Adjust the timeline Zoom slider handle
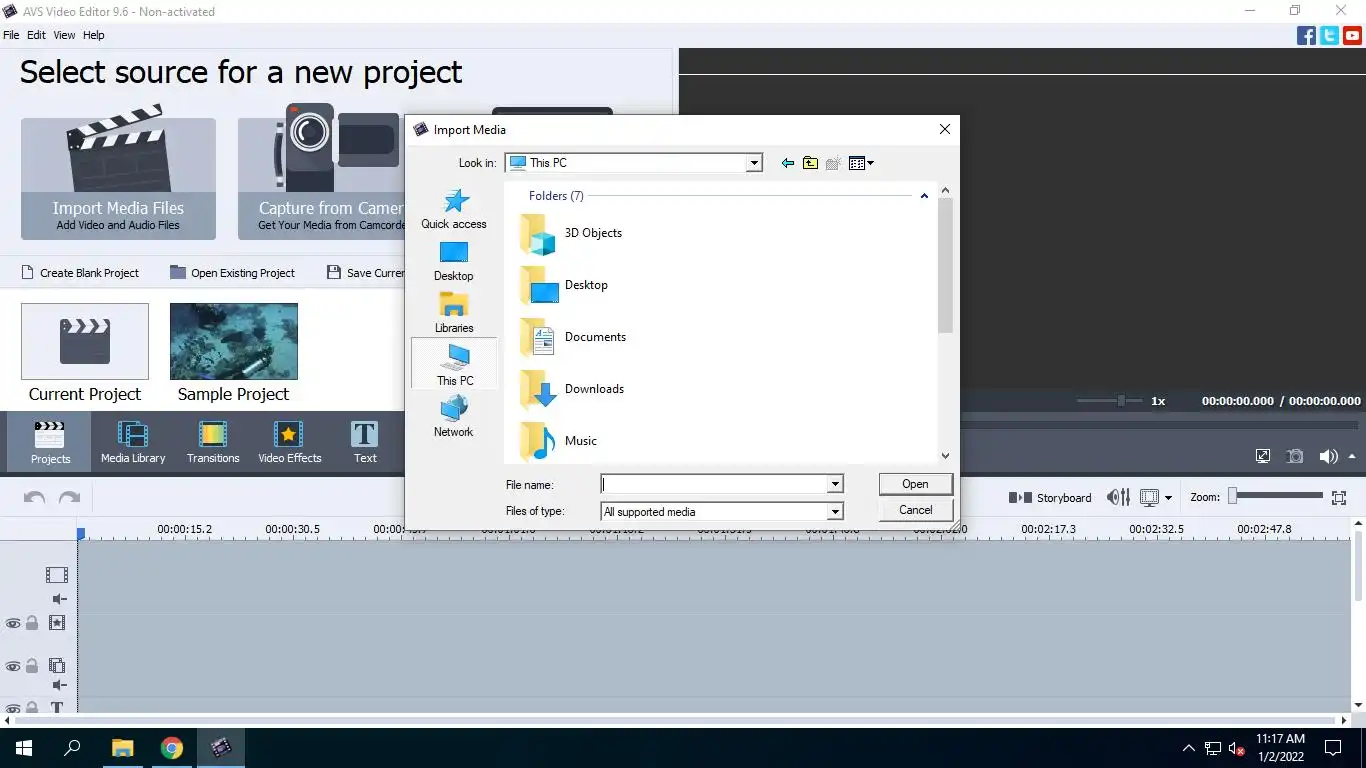This screenshot has height=768, width=1366. 1234,495
